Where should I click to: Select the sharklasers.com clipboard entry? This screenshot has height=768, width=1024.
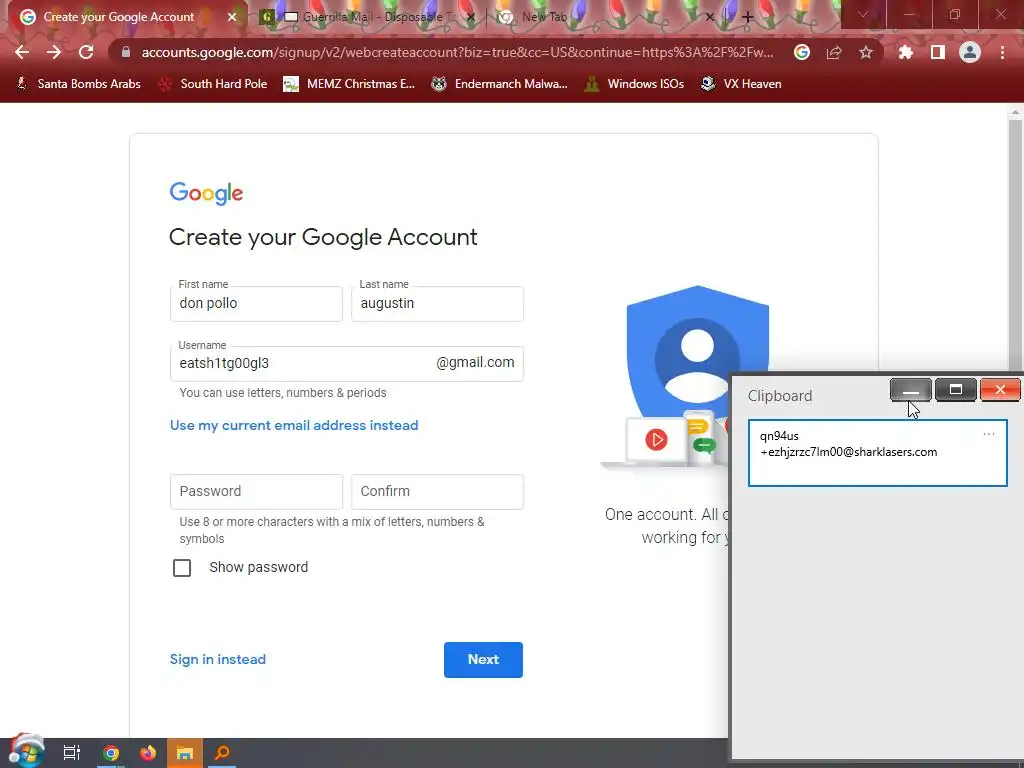pyautogui.click(x=878, y=453)
